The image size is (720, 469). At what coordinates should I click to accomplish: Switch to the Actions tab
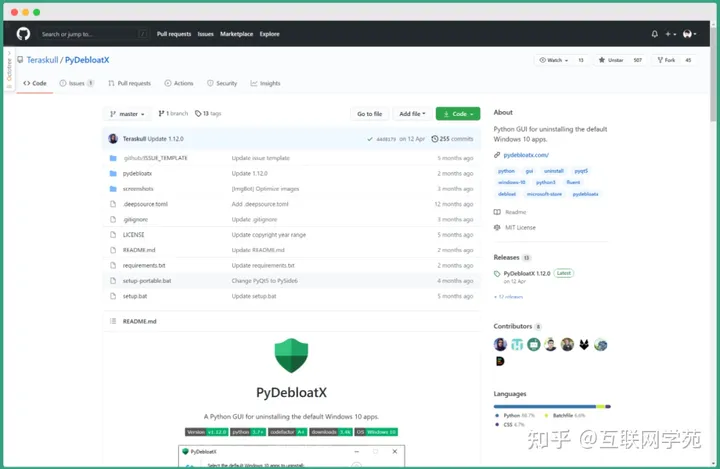[x=179, y=83]
